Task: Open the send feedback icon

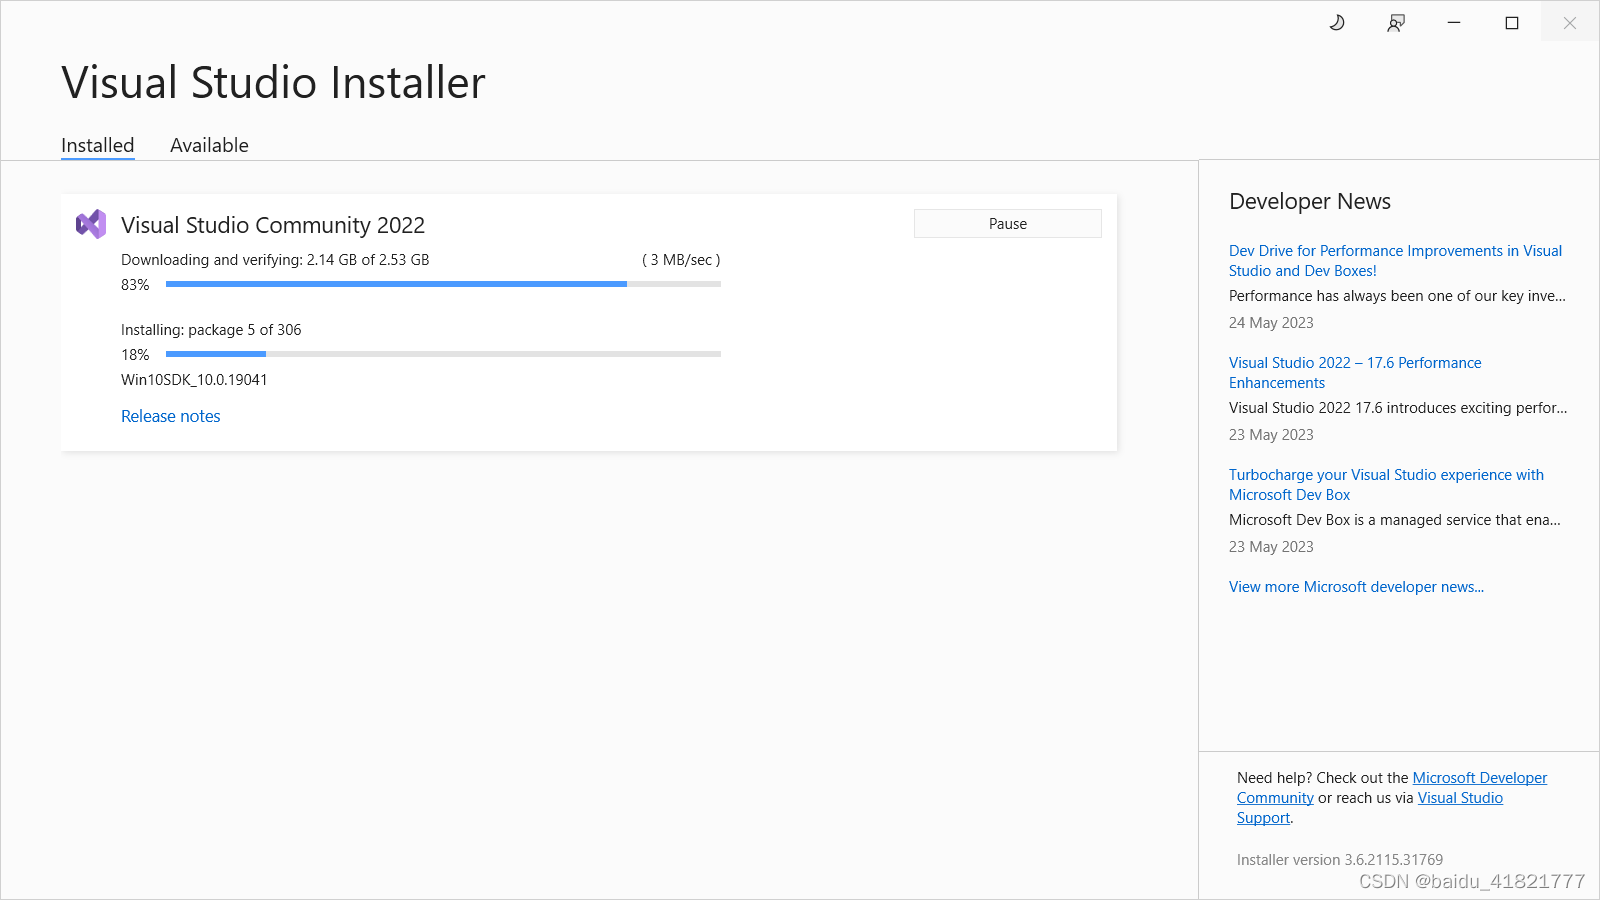Action: click(x=1395, y=22)
